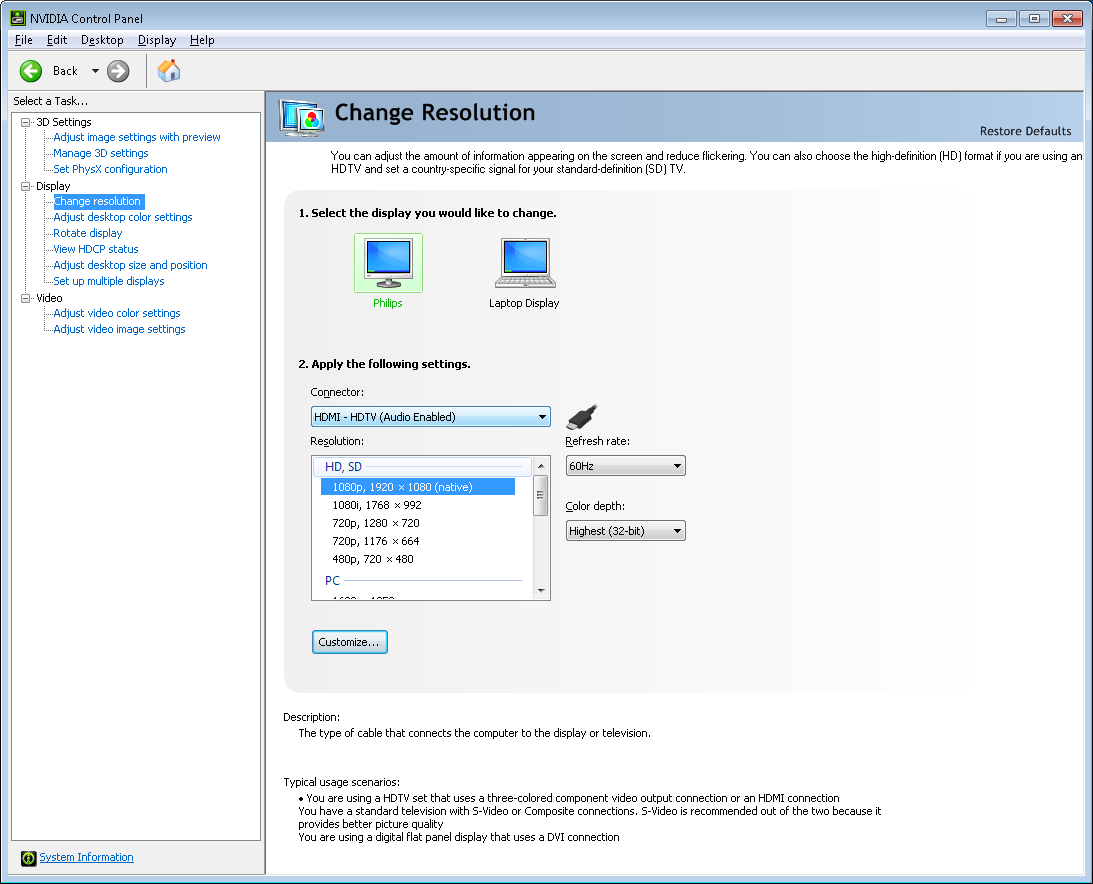Open the Connector dropdown

(430, 417)
